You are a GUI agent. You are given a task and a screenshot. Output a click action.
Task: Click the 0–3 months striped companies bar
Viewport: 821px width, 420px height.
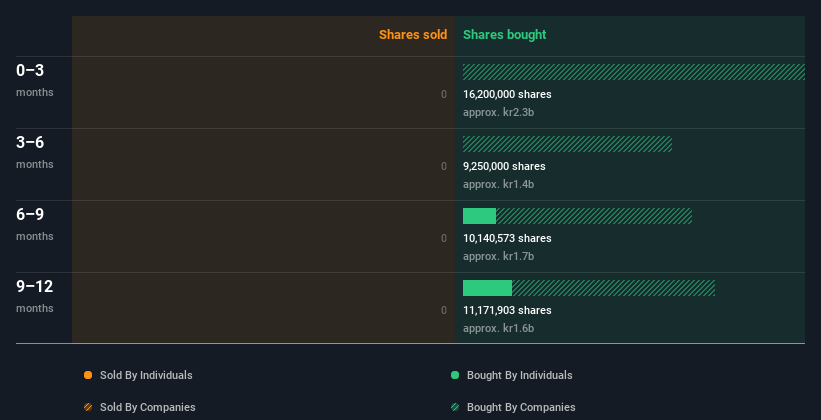tap(633, 72)
